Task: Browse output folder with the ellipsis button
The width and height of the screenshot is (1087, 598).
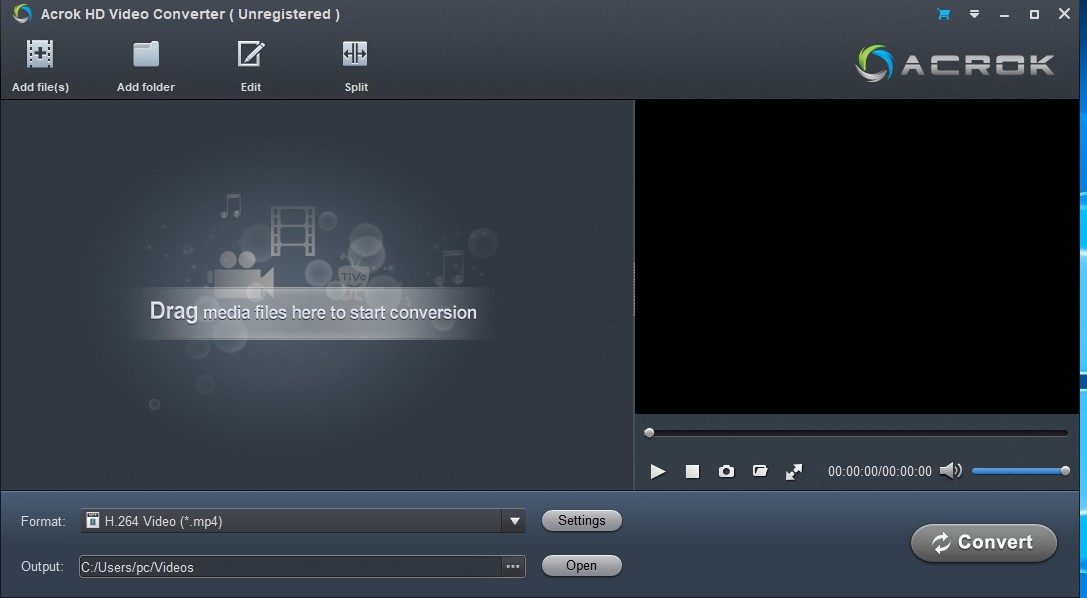Action: click(513, 567)
